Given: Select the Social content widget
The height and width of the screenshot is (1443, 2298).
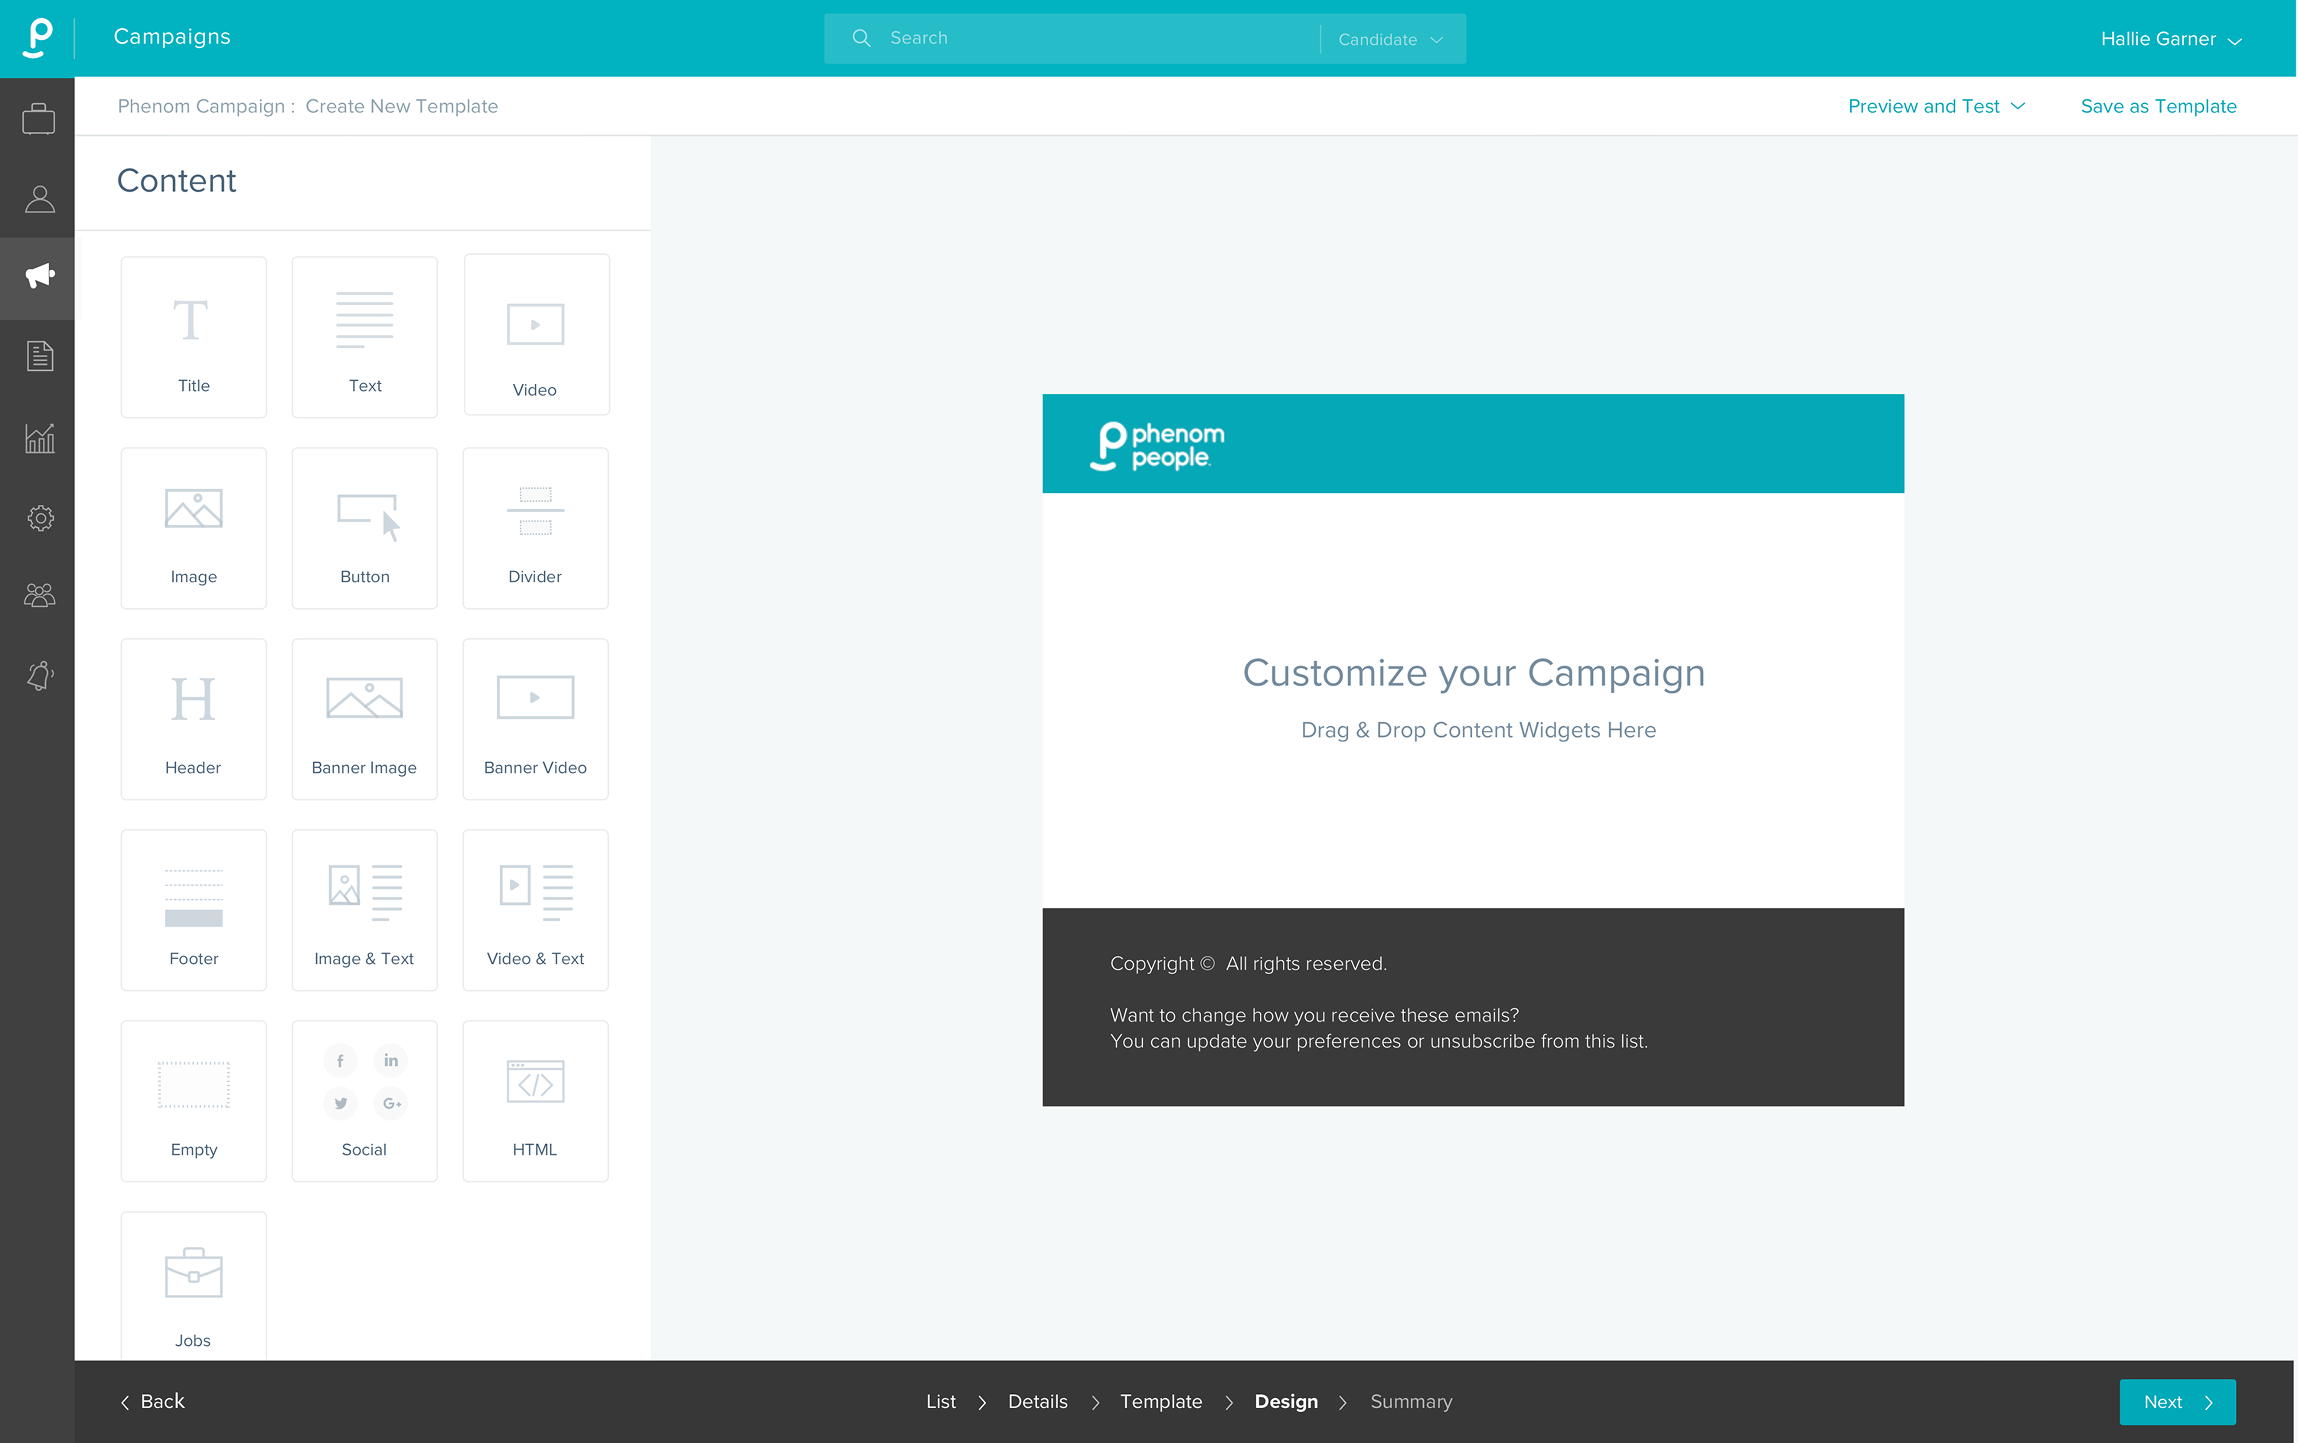Looking at the screenshot, I should pos(364,1100).
